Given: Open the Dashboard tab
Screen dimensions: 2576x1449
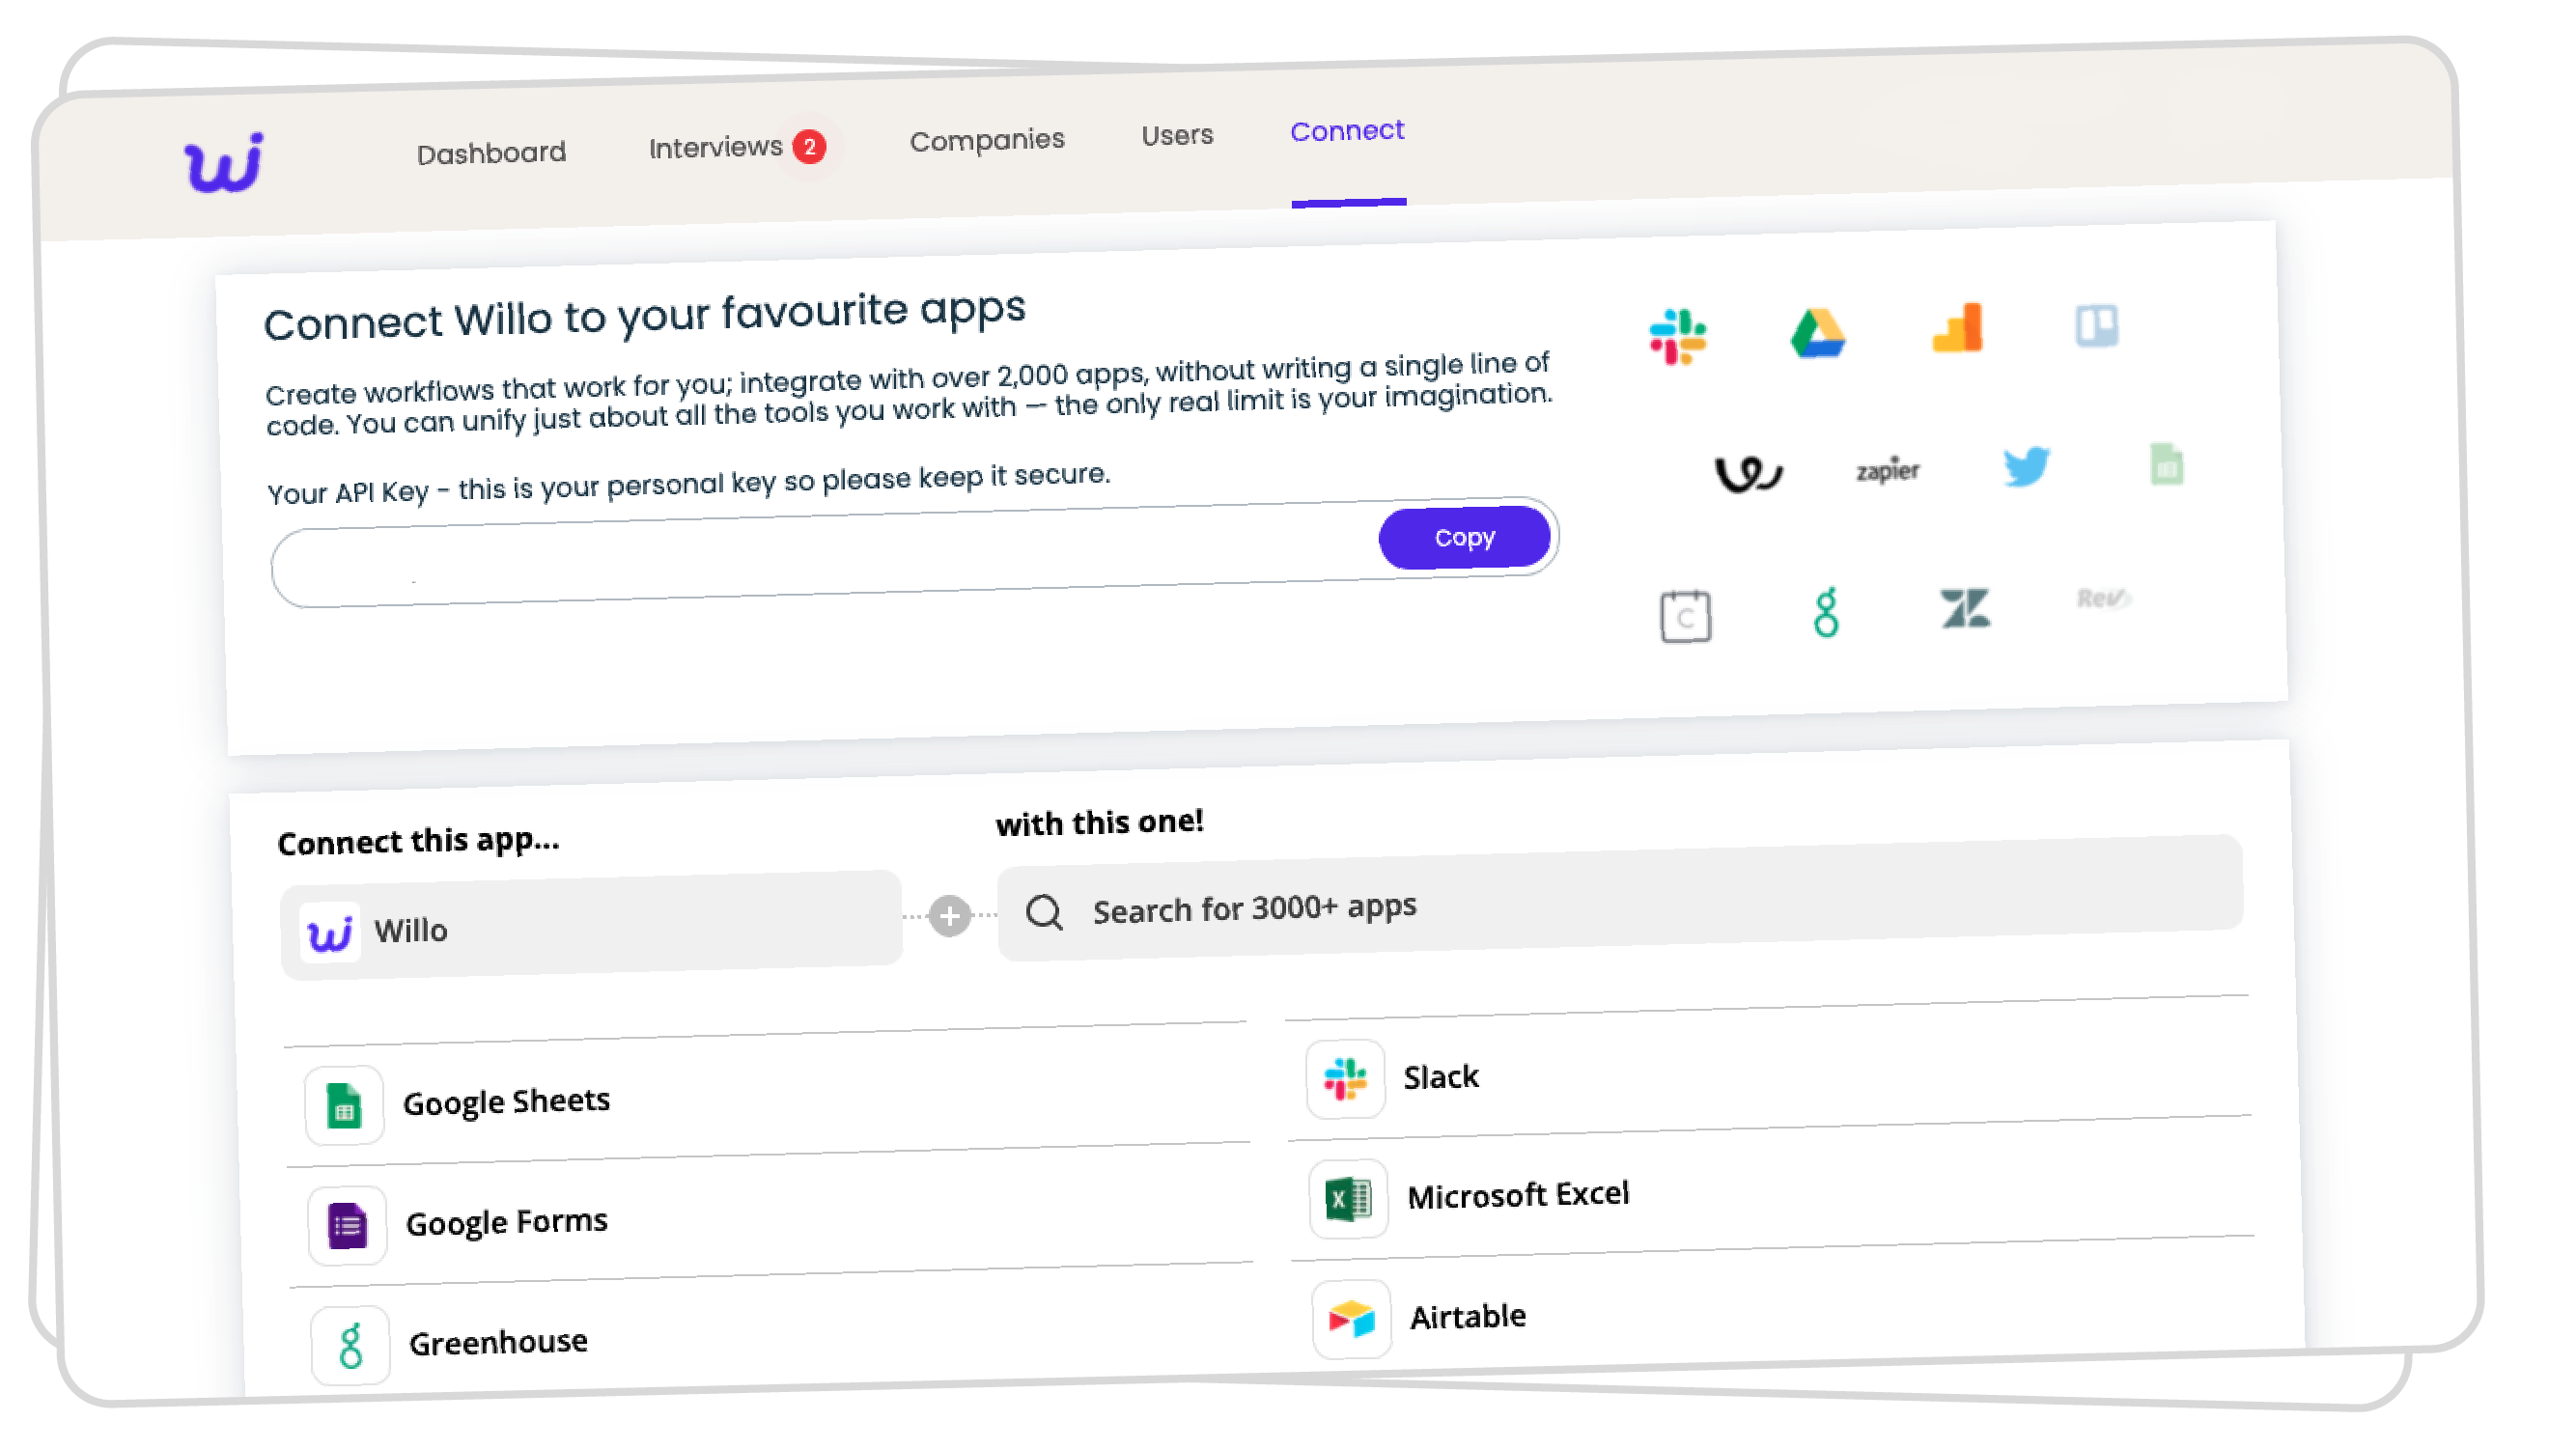Looking at the screenshot, I should coord(491,153).
